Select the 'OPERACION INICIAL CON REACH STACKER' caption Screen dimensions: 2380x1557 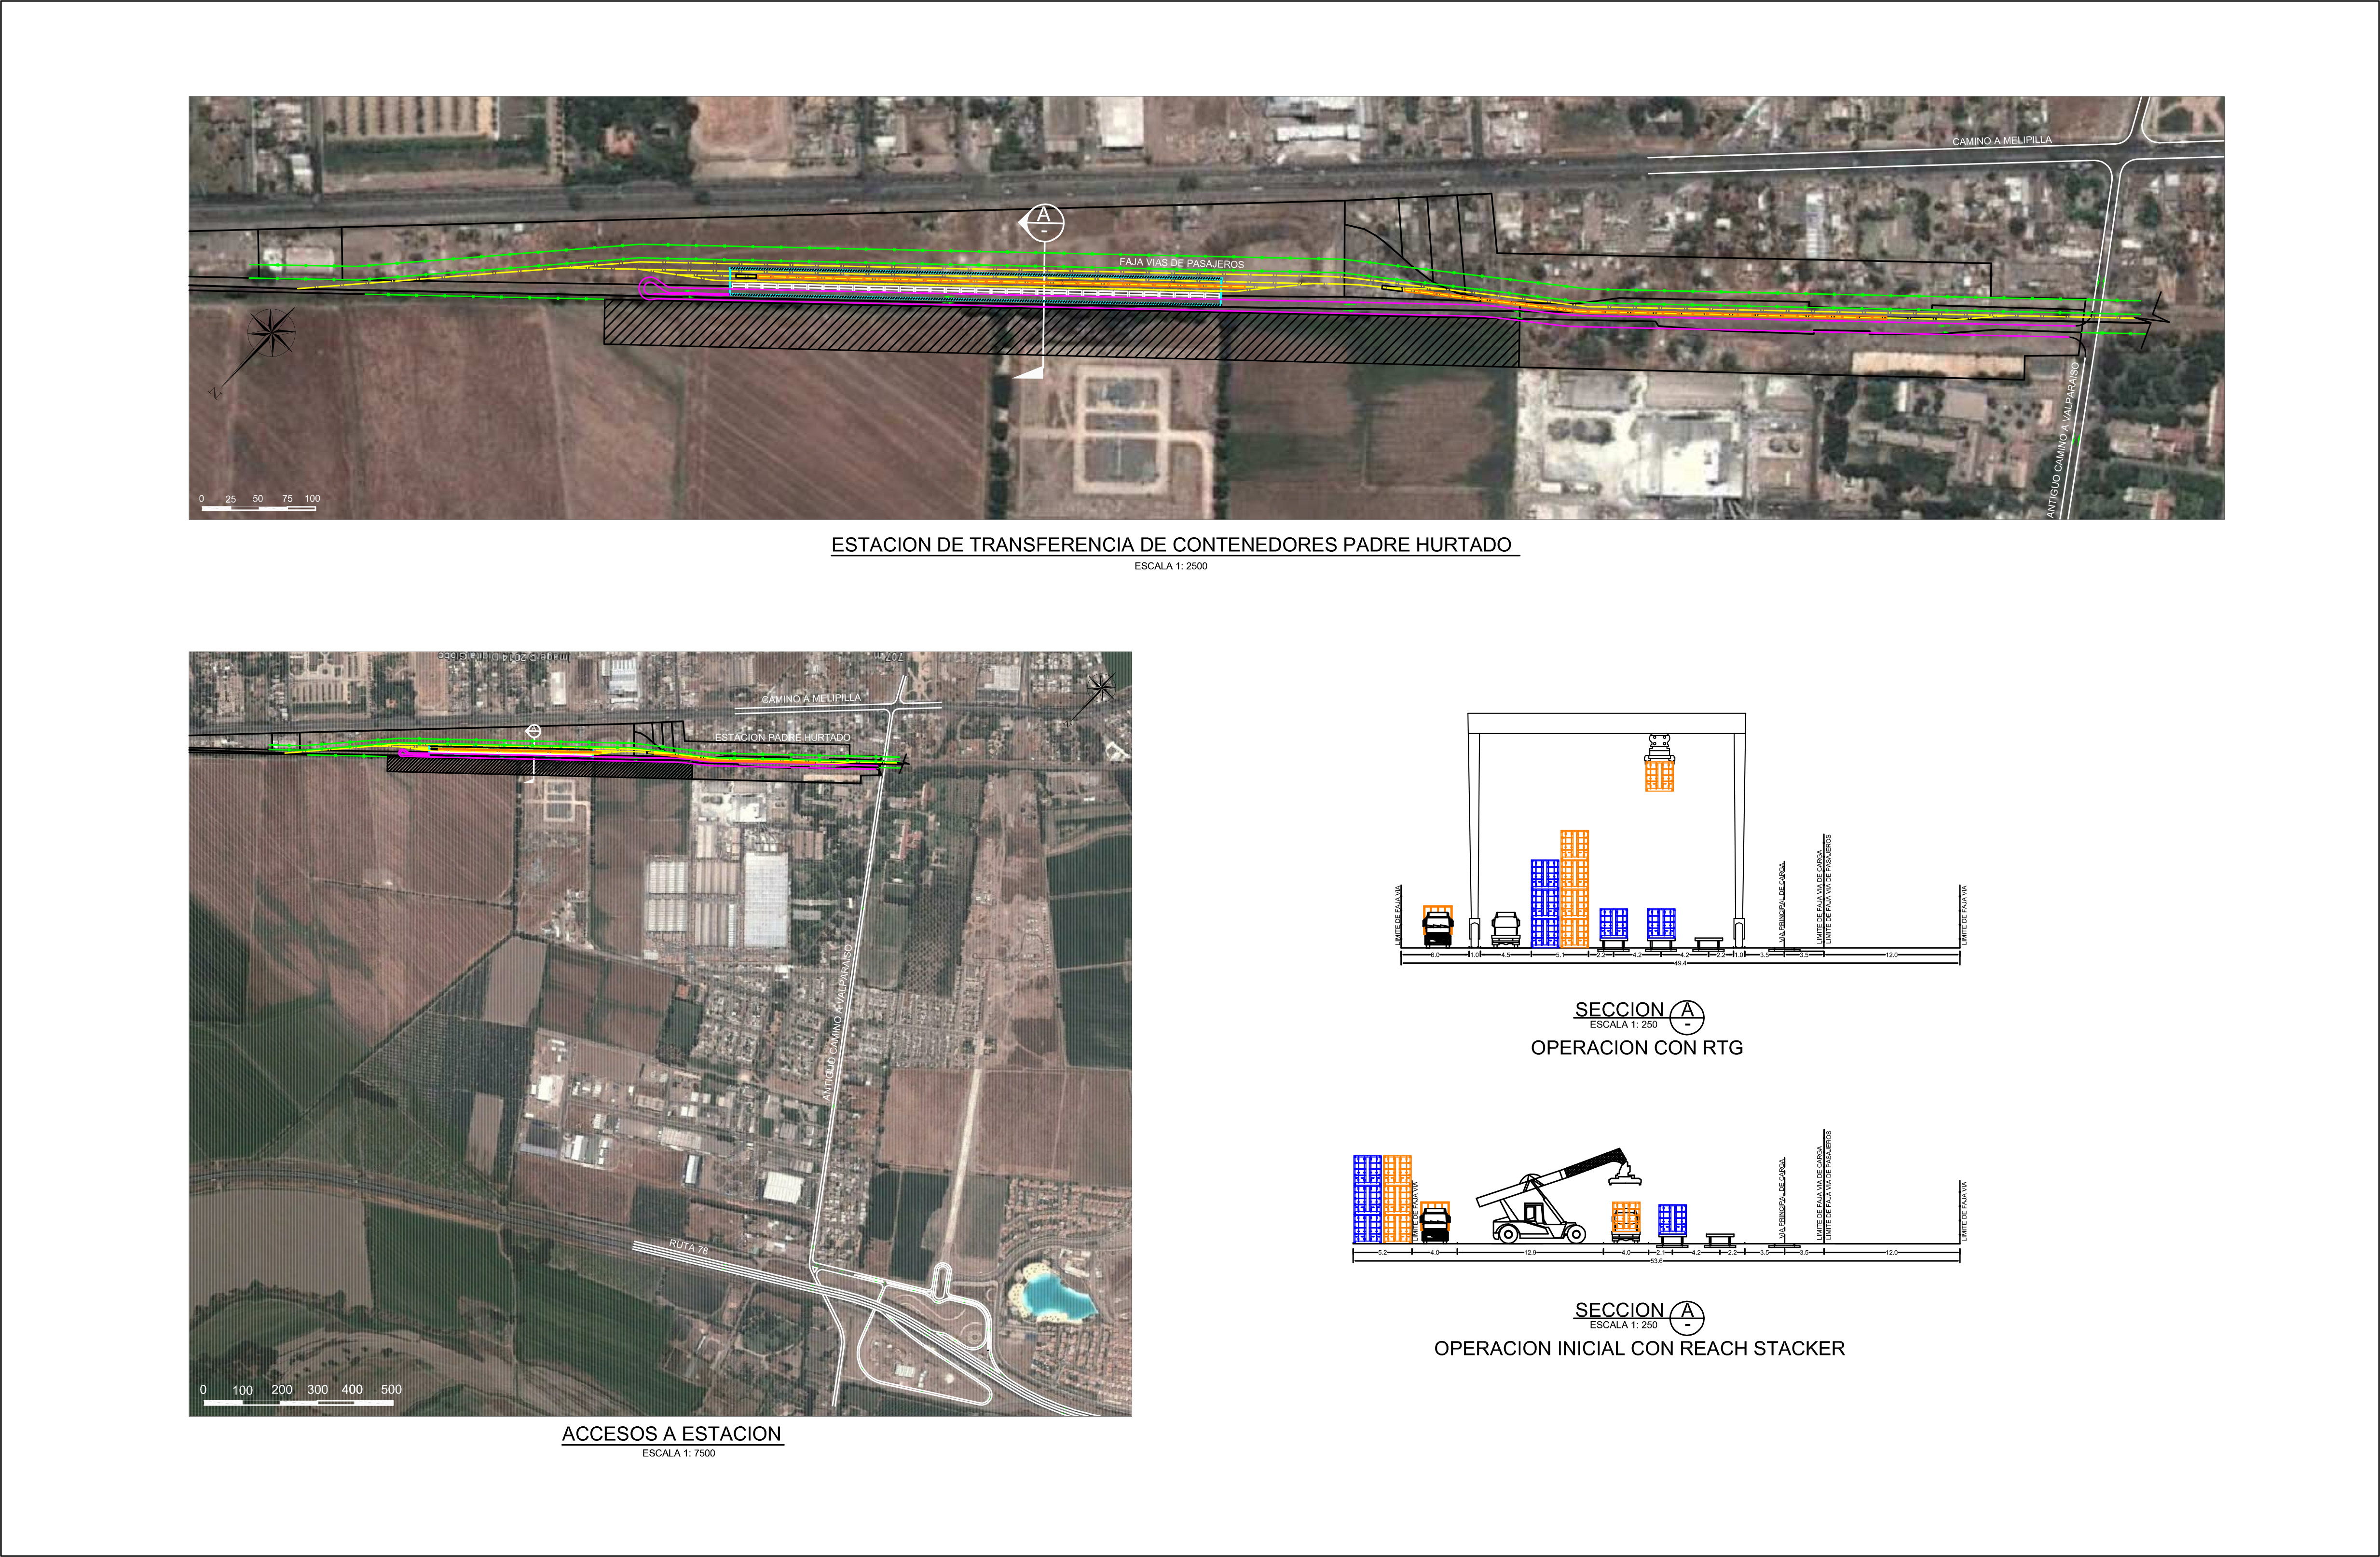1639,1348
